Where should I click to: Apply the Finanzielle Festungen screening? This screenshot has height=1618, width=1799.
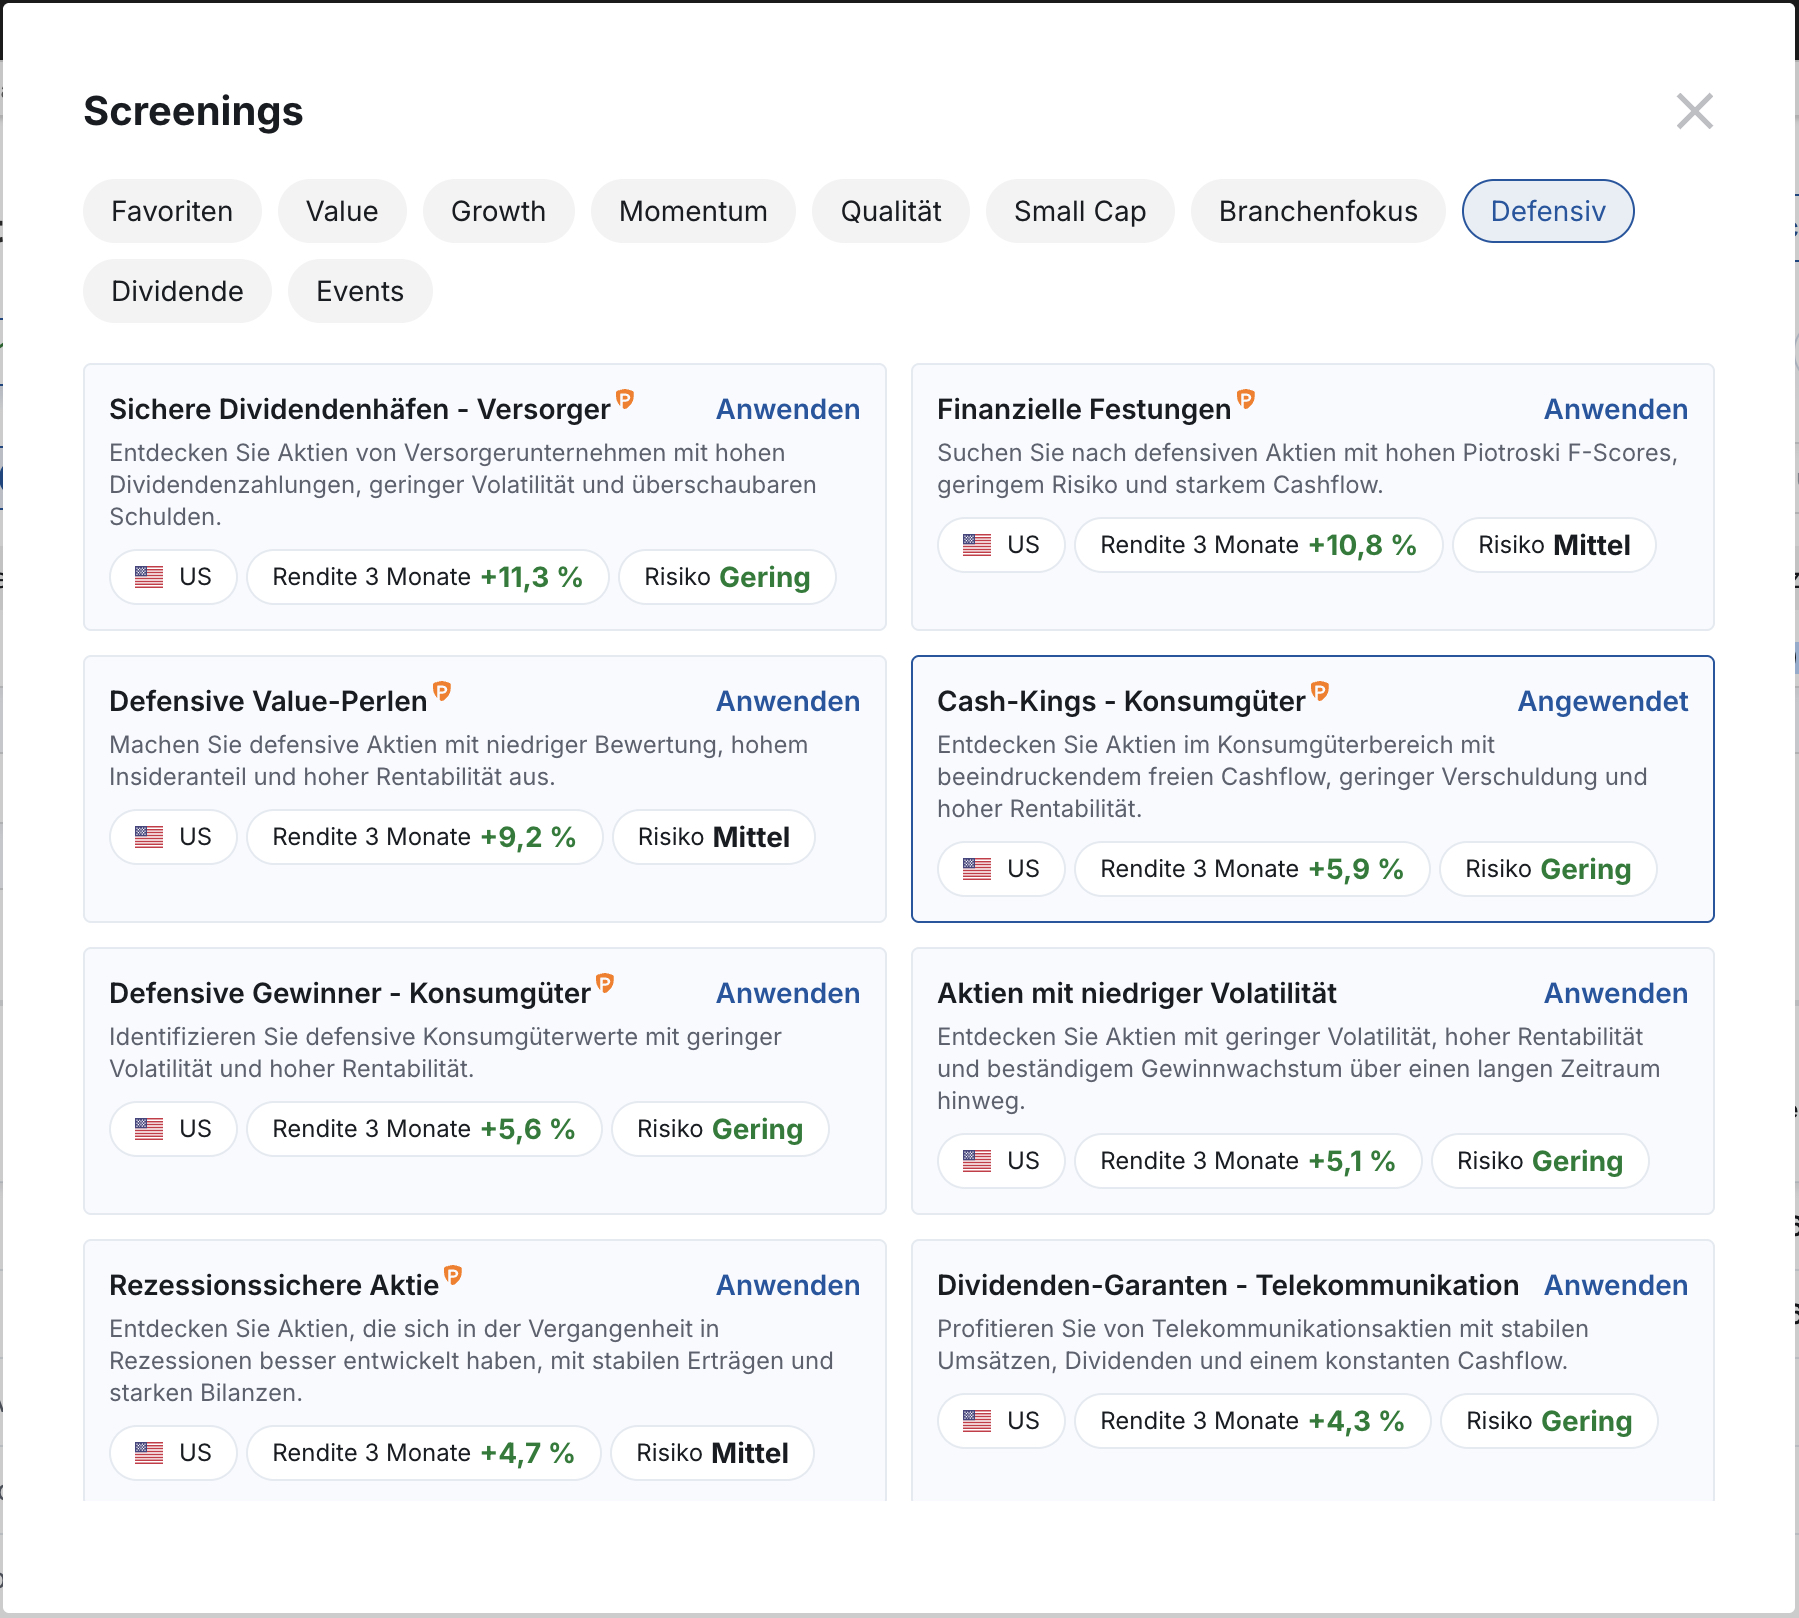point(1616,409)
